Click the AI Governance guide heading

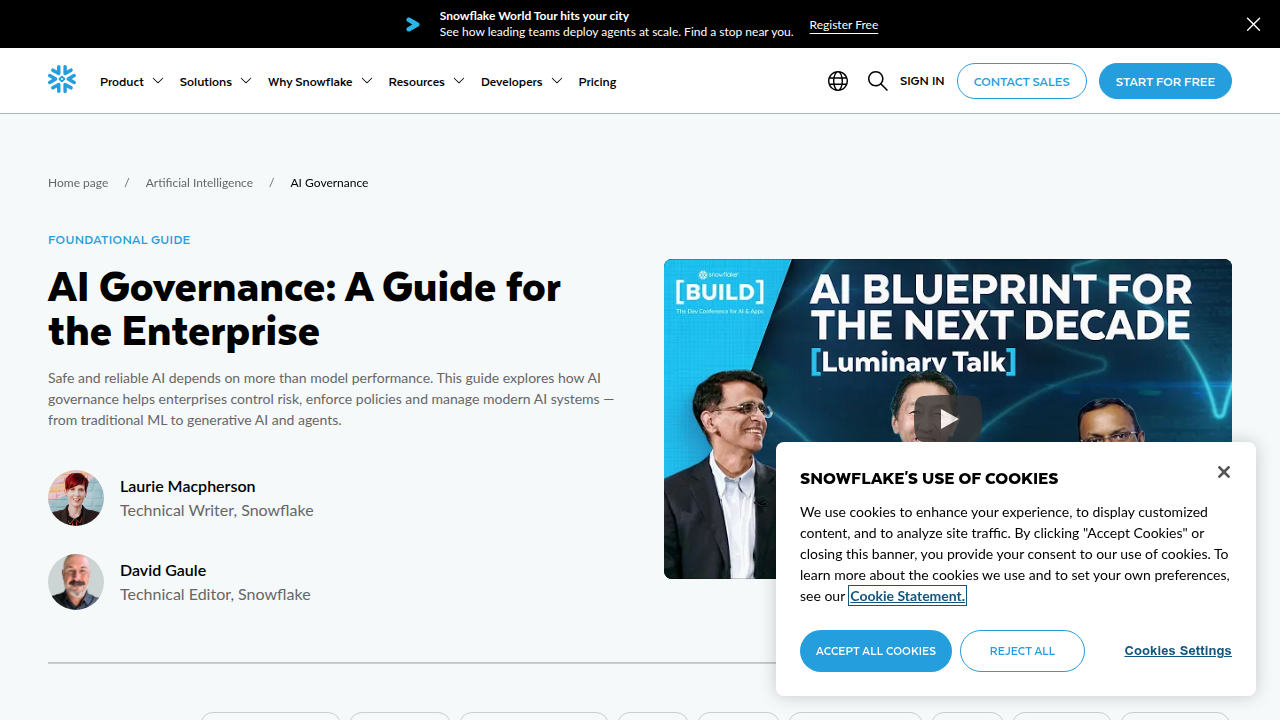click(305, 309)
